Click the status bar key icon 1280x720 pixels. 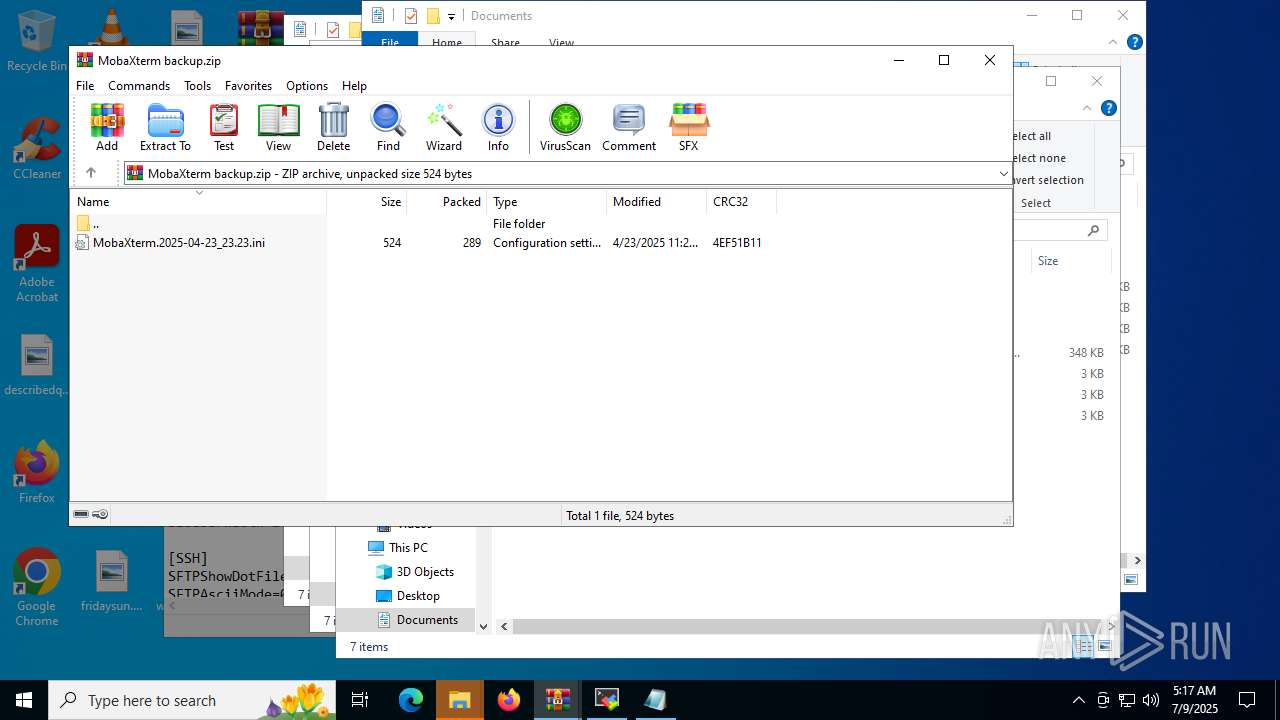[100, 514]
